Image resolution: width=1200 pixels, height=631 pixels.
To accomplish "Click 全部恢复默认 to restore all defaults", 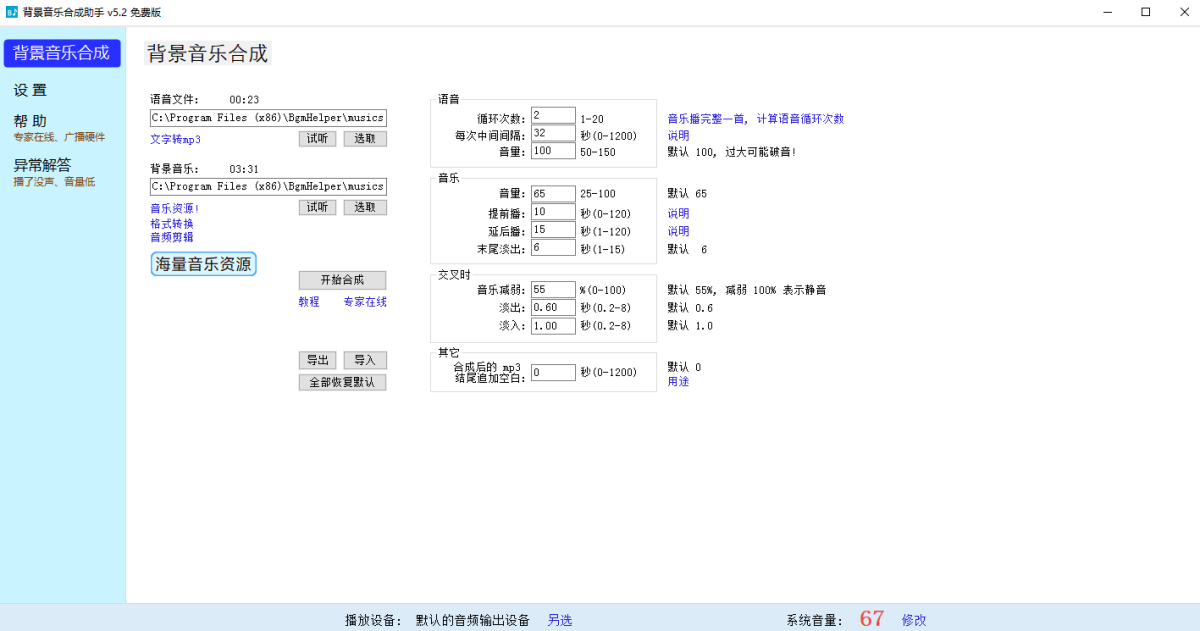I will click(342, 382).
